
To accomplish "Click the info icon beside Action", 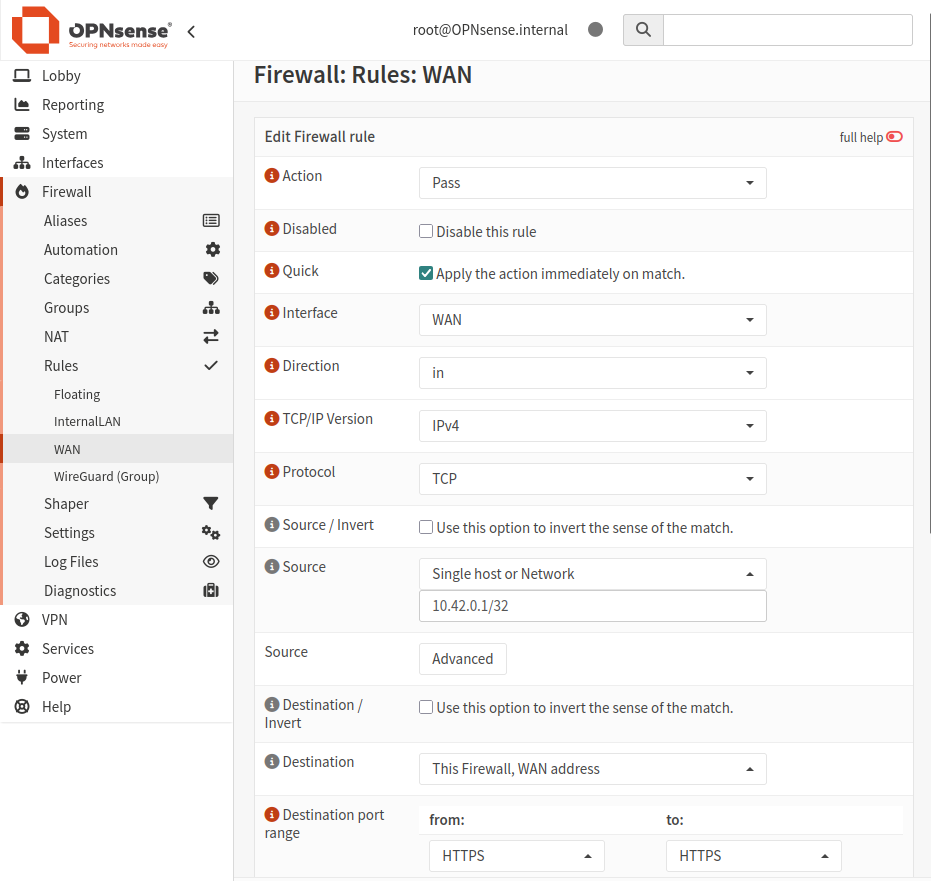I will click(x=271, y=176).
